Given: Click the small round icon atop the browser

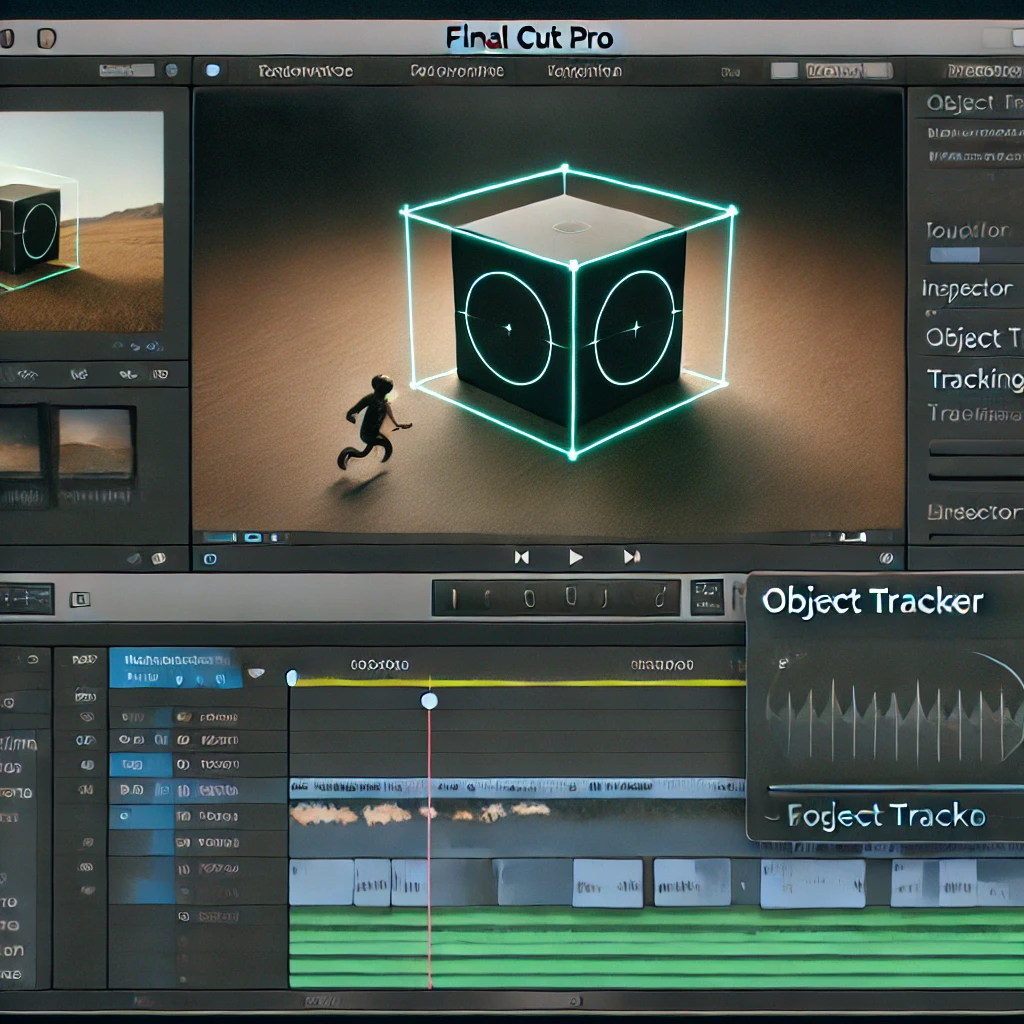Looking at the screenshot, I should [x=172, y=70].
